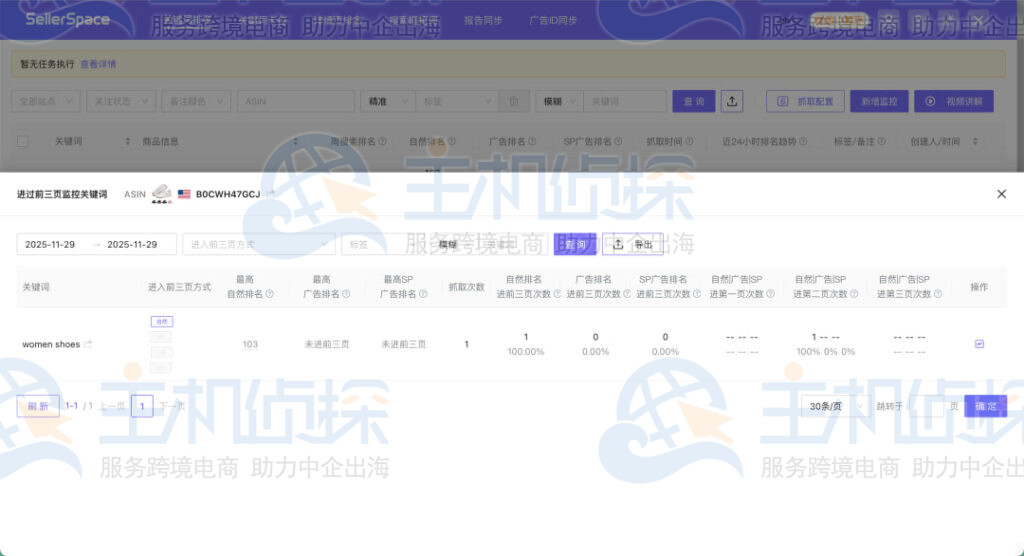This screenshot has height=556, width=1024.
Task: Open the start date field in the dialog
Action: (50, 244)
